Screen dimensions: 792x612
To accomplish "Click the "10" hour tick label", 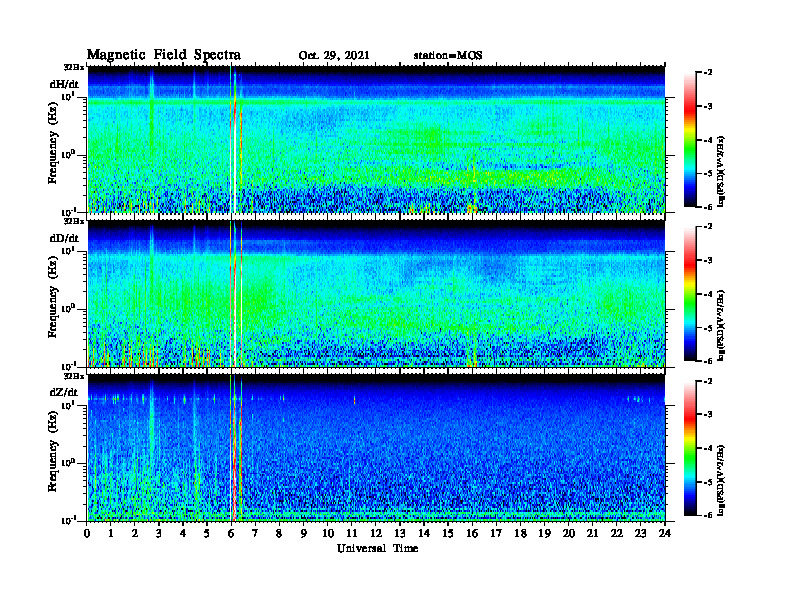I will tap(328, 534).
